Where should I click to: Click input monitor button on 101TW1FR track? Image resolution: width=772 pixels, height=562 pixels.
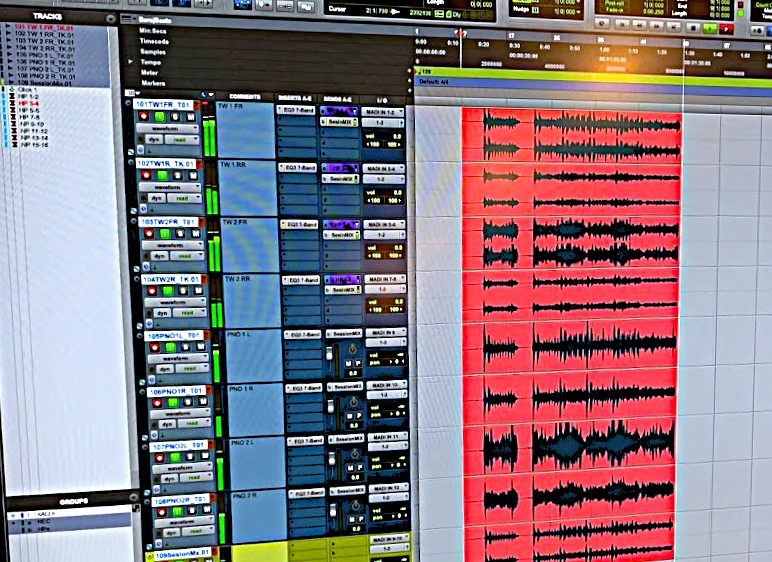(158, 117)
